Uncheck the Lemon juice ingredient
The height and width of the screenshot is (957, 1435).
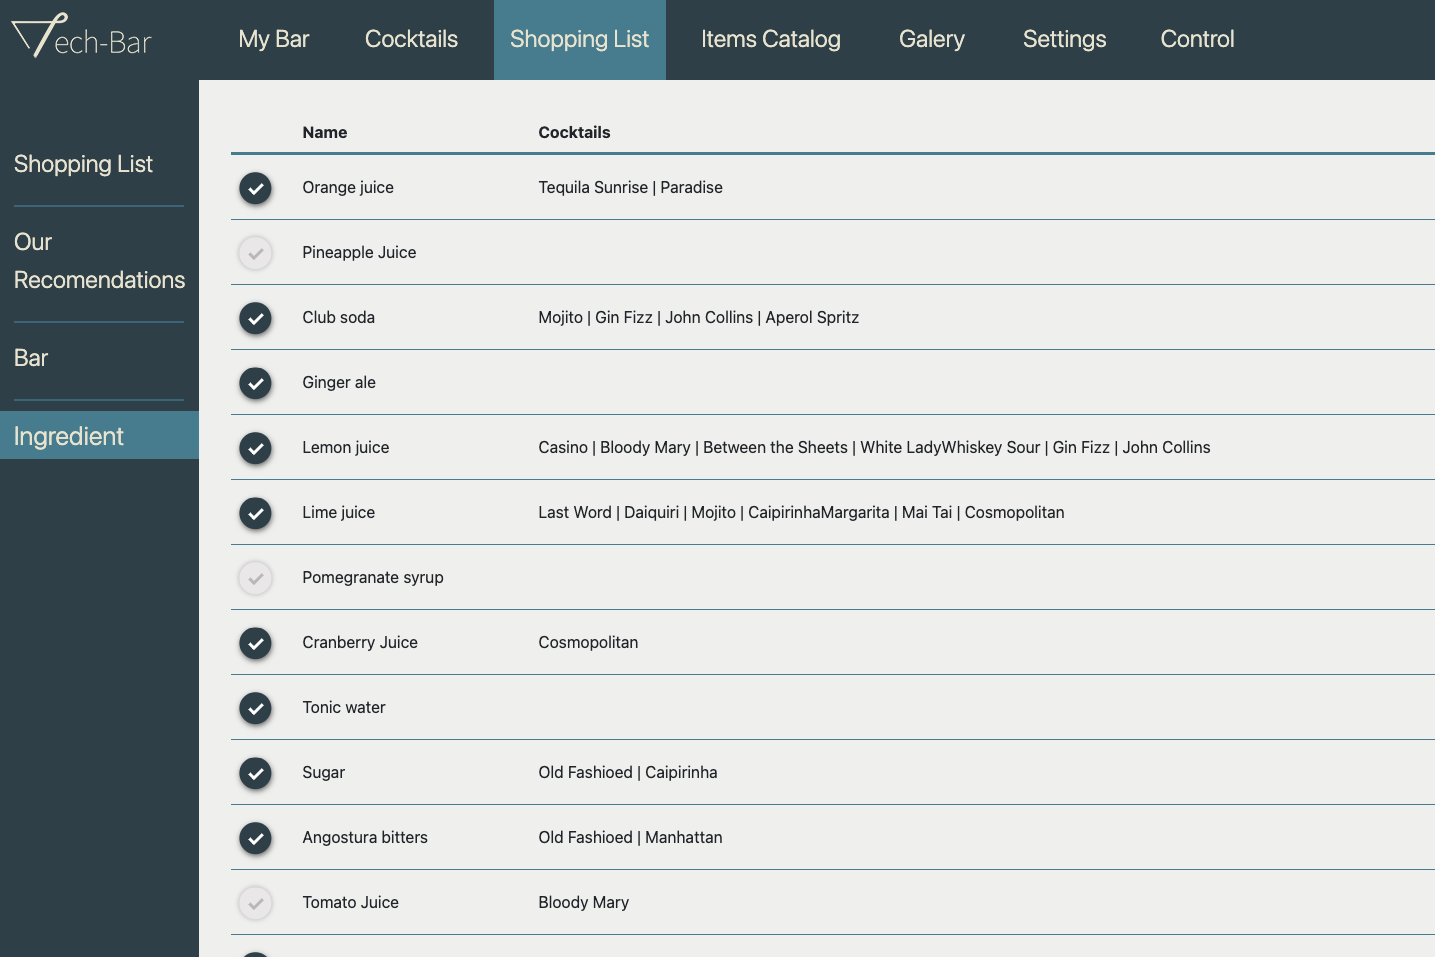pos(256,448)
